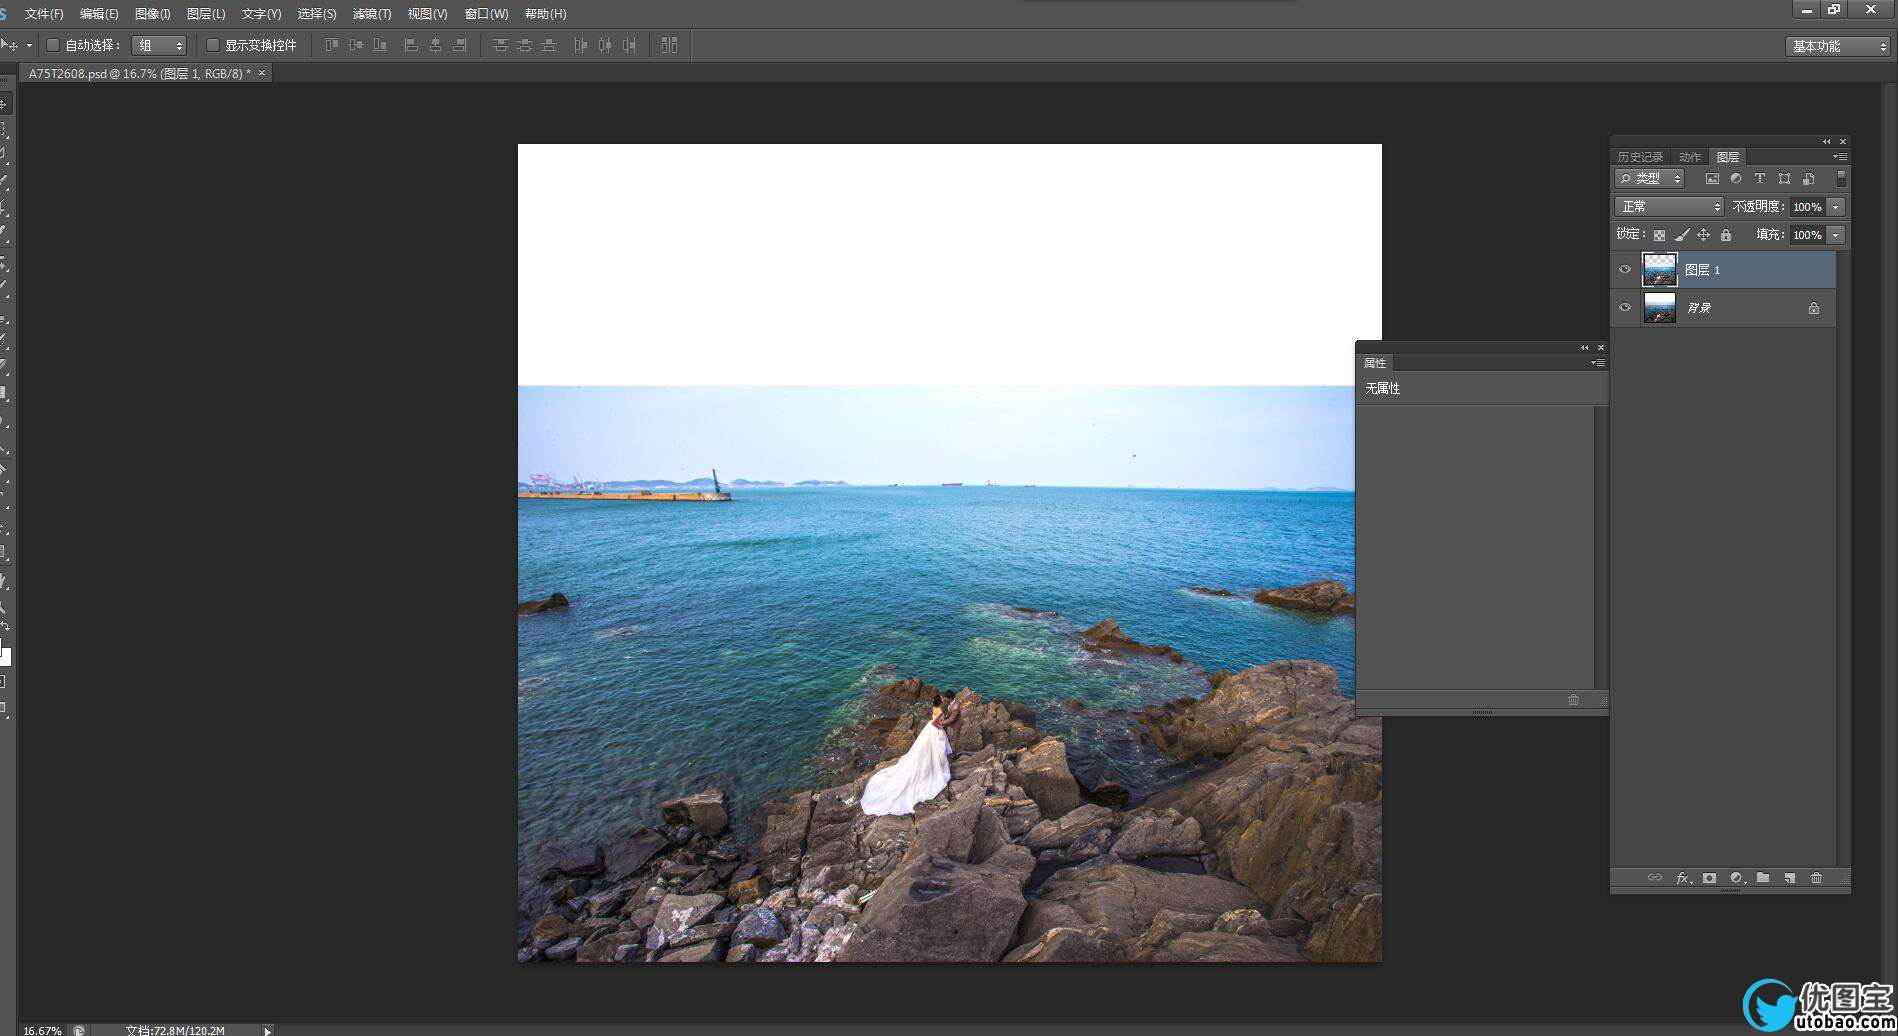Create new fill or adjustment layer

[1737, 878]
